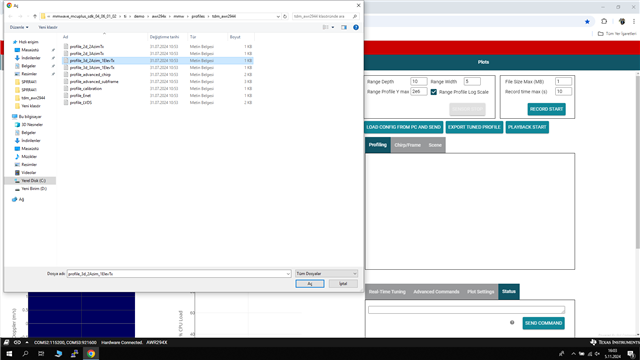This screenshot has height=360, width=640.
Task: Open Müzikler in sidebar
Action: tap(29, 157)
